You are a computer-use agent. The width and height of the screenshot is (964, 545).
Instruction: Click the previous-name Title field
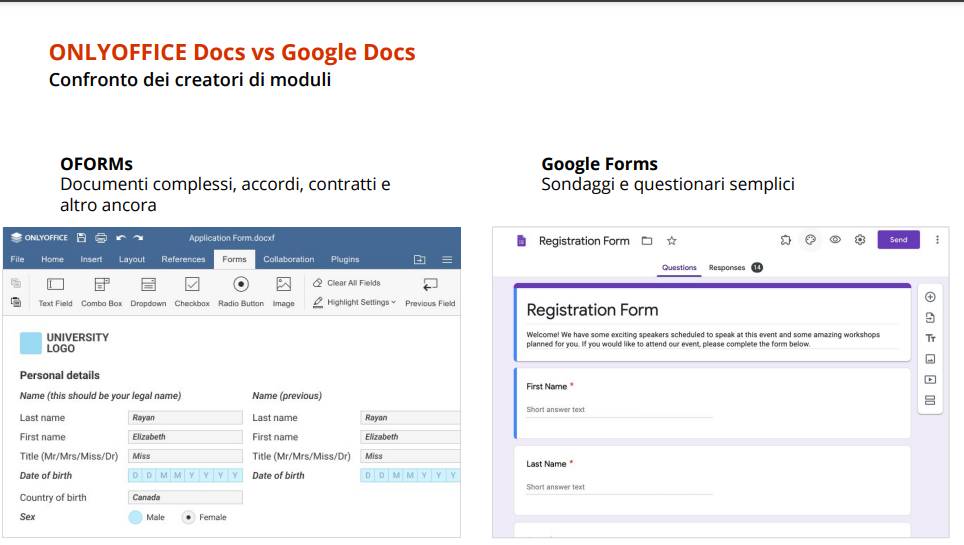point(410,456)
